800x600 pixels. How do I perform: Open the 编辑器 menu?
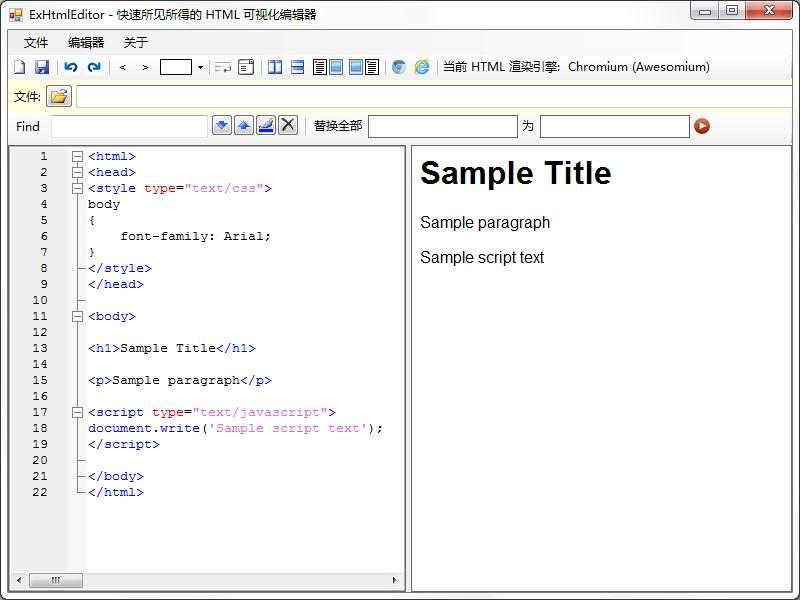[x=86, y=43]
